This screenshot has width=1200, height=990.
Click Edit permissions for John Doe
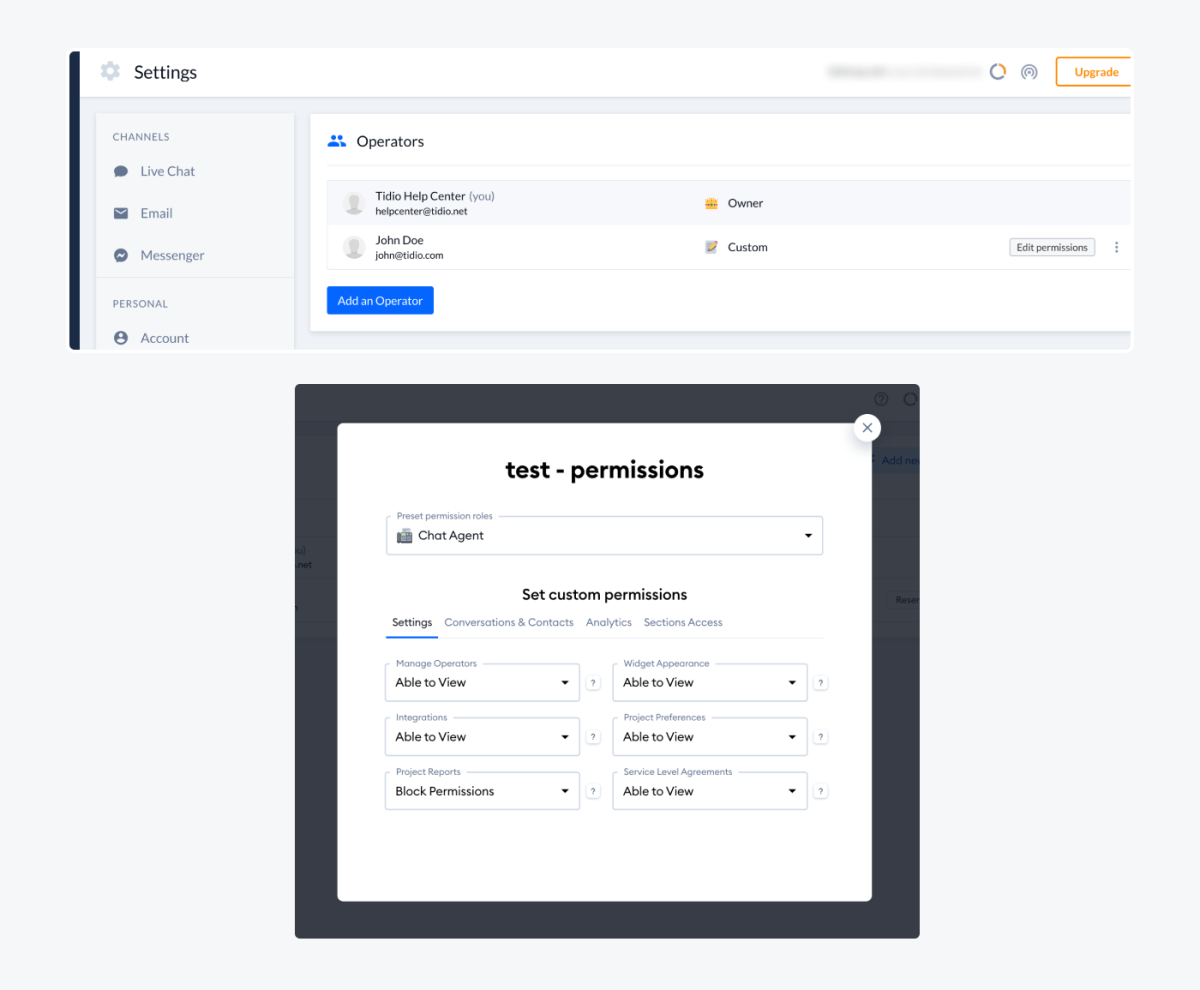click(x=1052, y=247)
